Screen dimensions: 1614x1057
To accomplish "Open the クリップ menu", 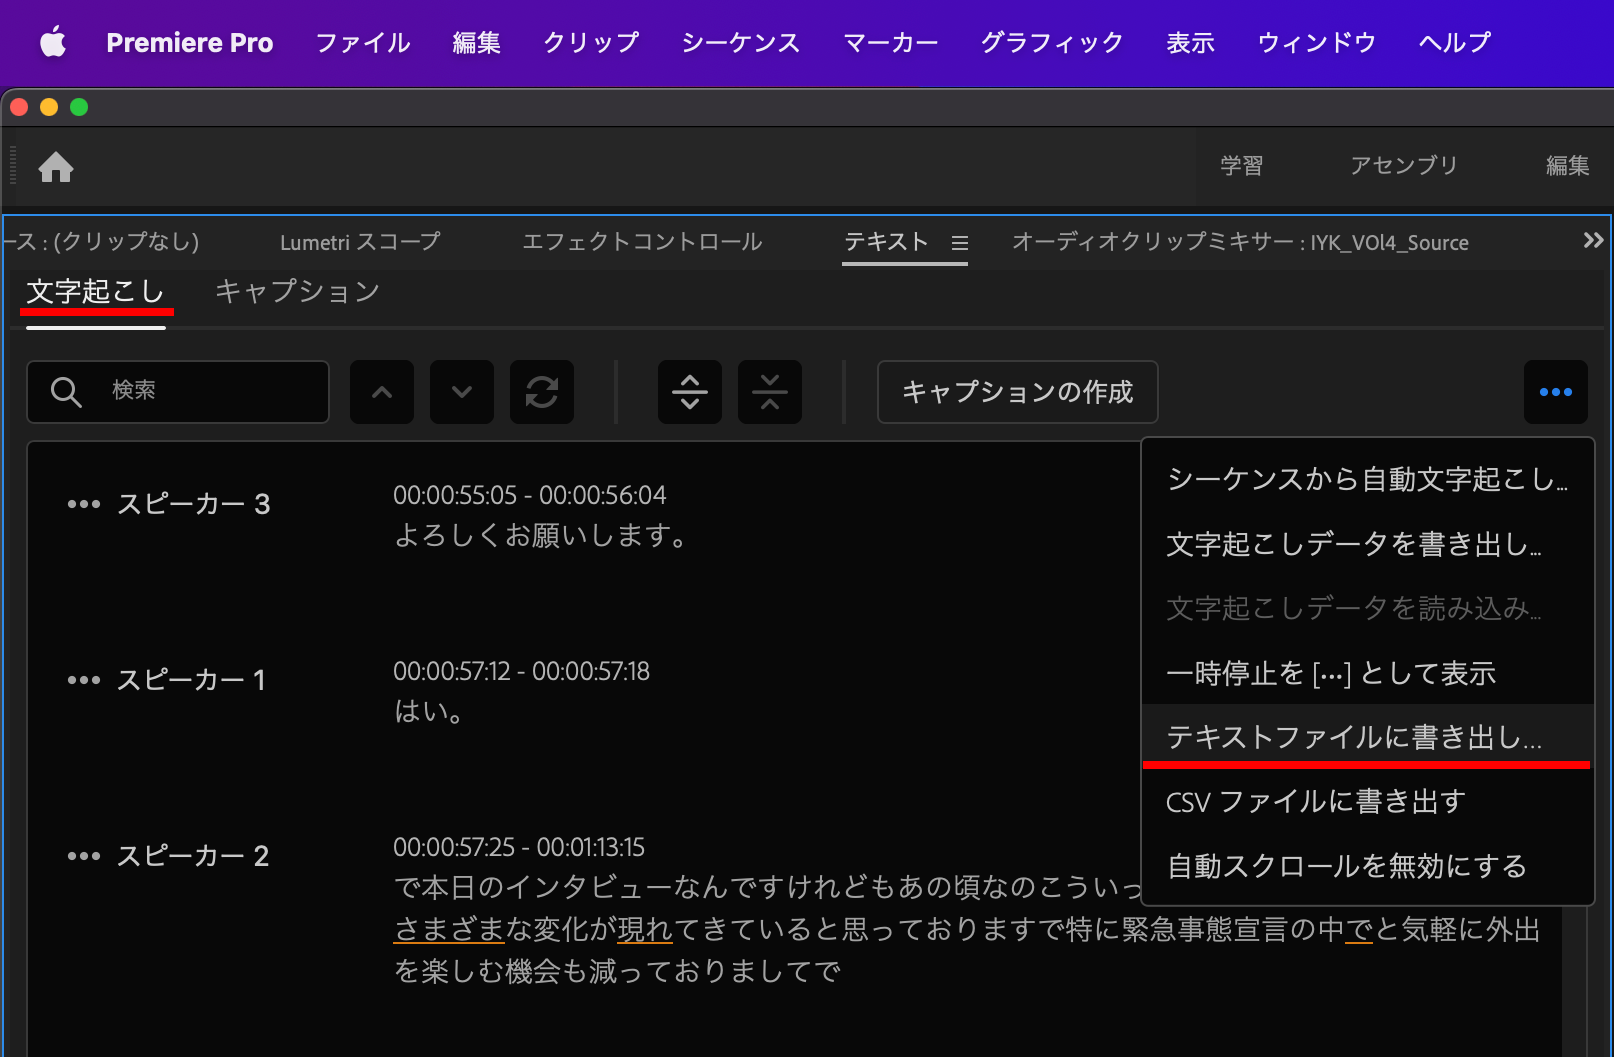I will click(591, 42).
